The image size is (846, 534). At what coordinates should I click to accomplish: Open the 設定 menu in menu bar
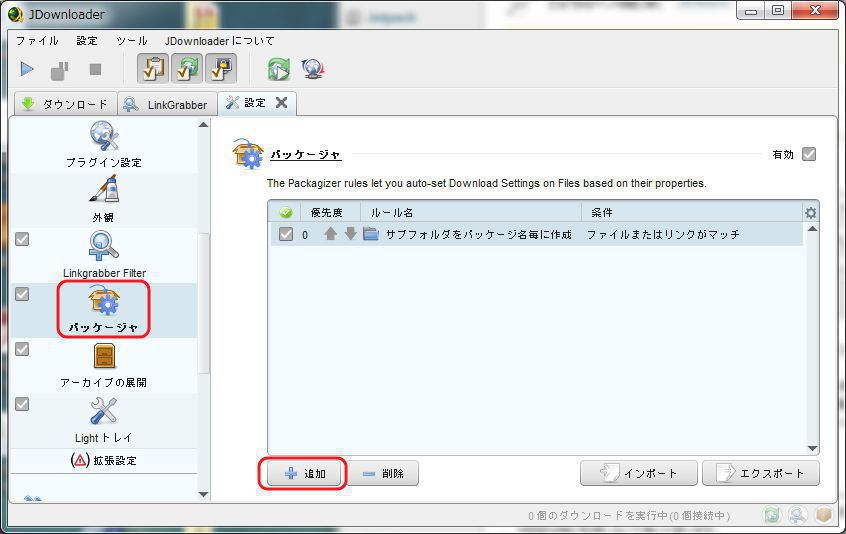coord(87,41)
